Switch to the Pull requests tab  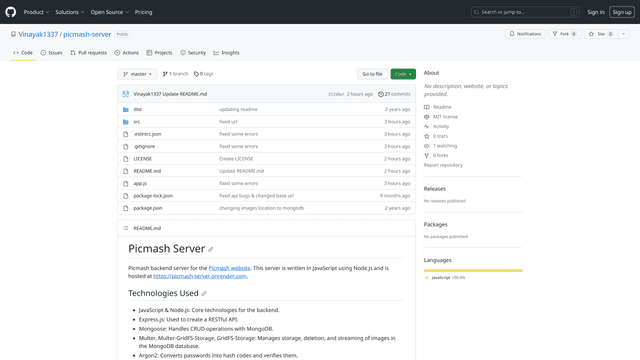pos(88,53)
